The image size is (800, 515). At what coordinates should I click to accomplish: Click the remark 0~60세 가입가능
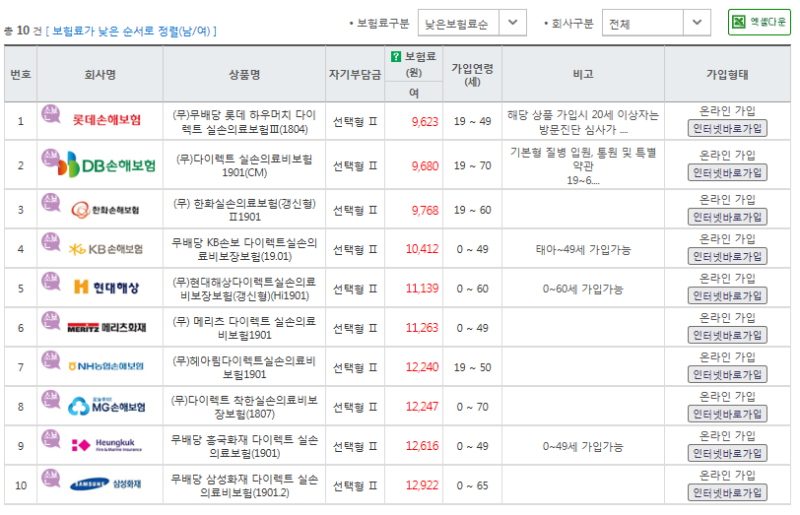pyautogui.click(x=583, y=289)
